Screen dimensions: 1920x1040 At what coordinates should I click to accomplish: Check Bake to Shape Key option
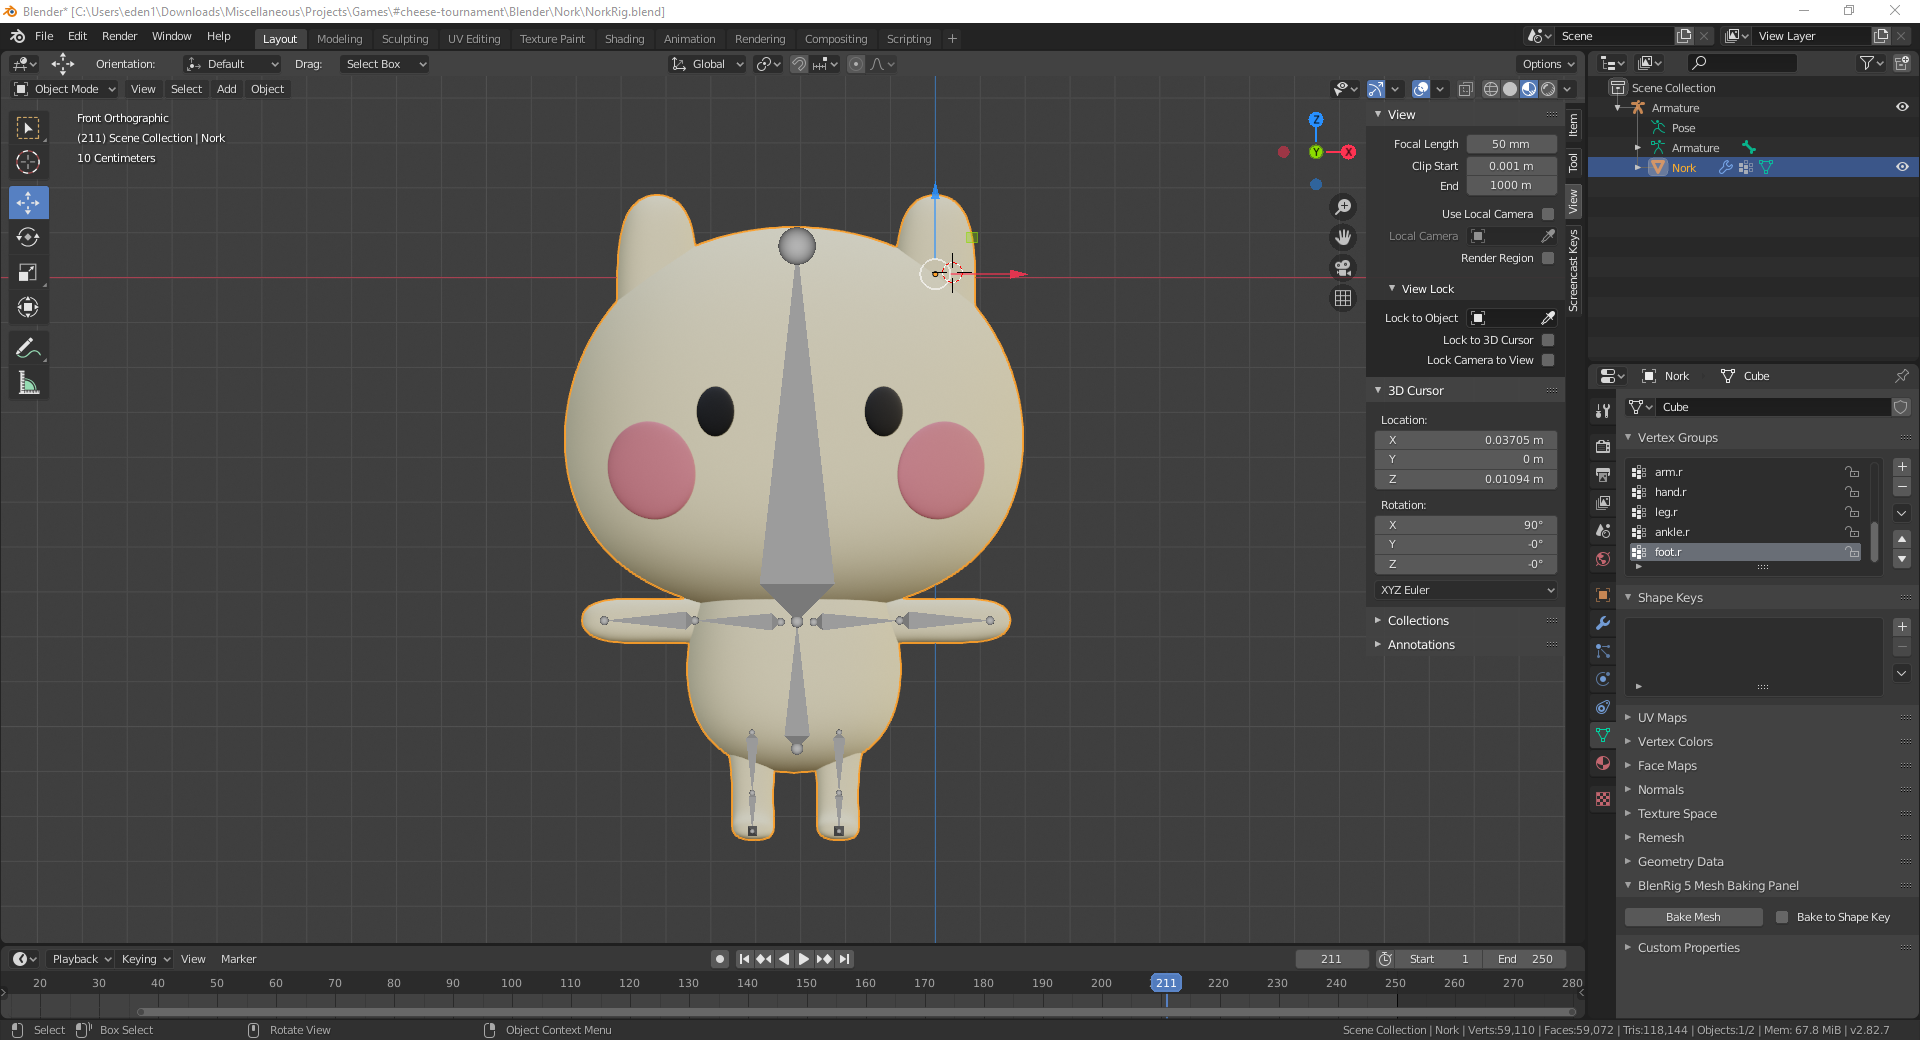1781,917
